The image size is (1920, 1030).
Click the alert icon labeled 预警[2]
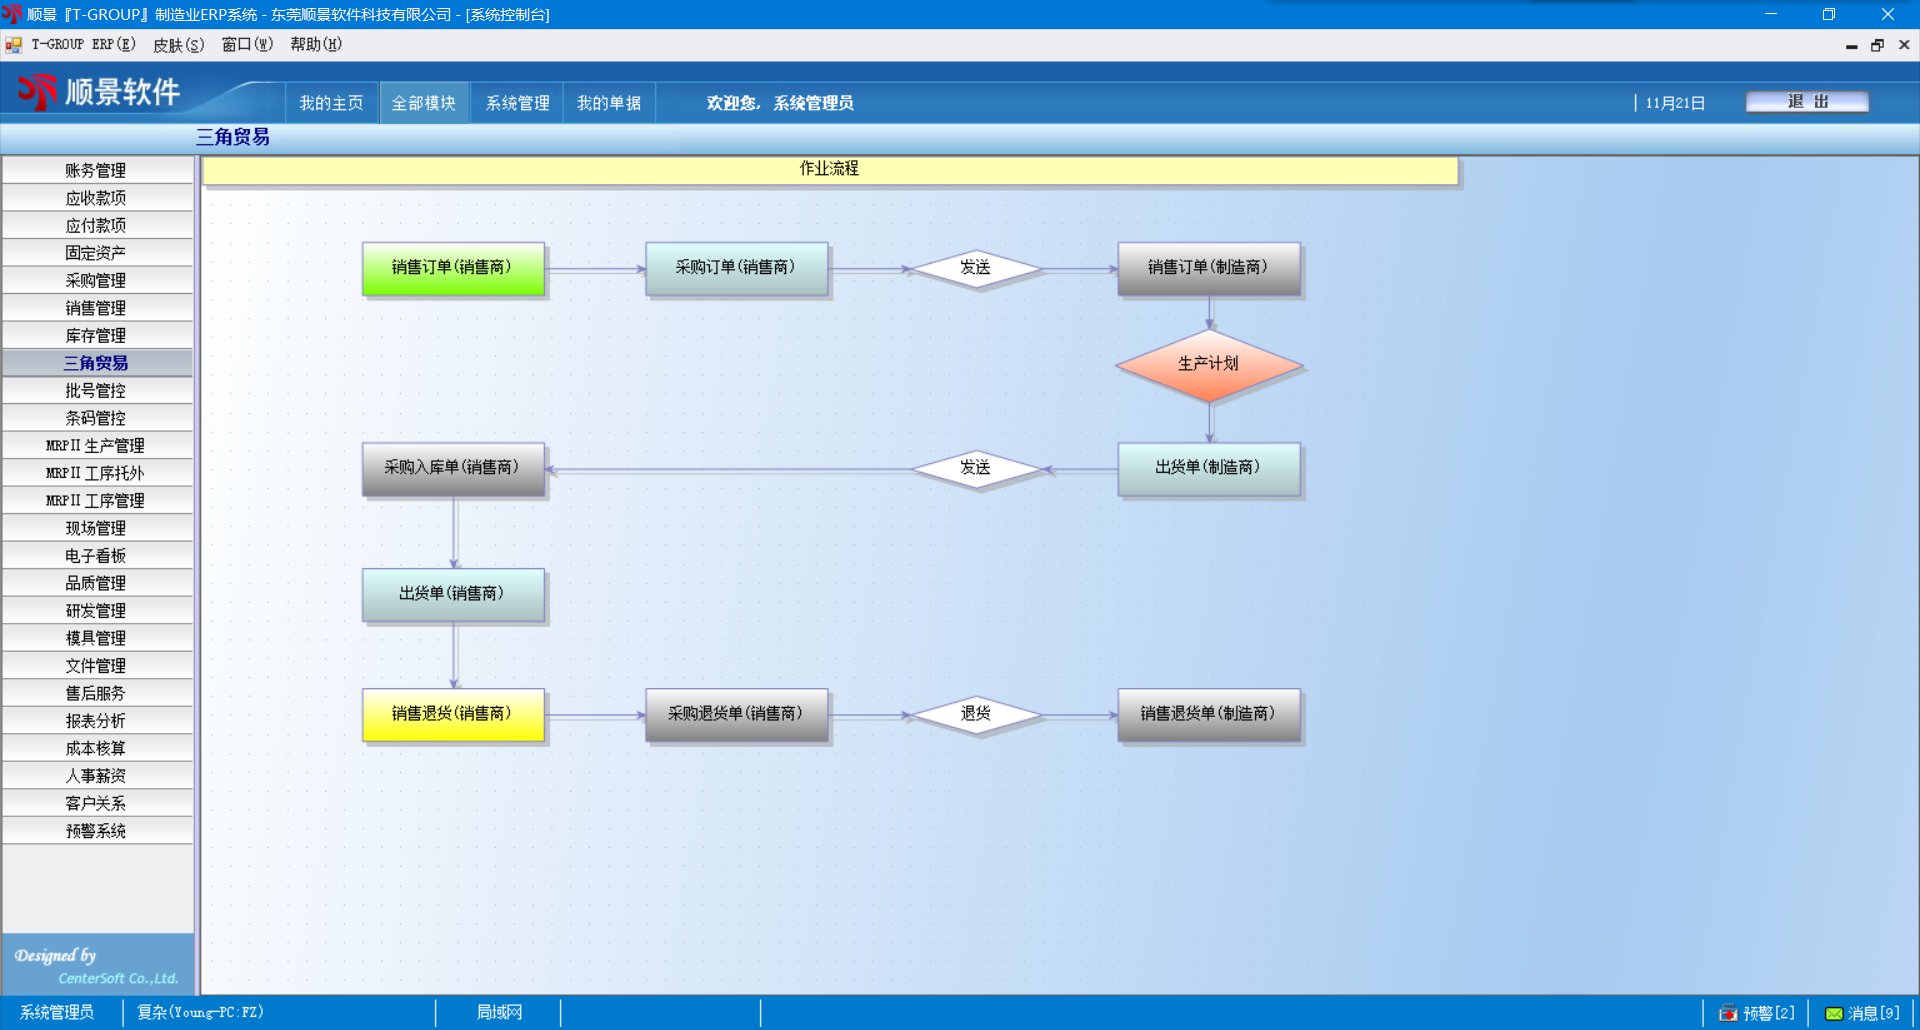(x=1728, y=1013)
